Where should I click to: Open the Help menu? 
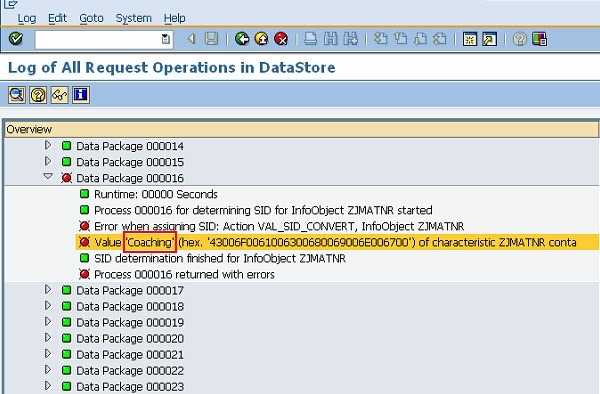tap(174, 18)
